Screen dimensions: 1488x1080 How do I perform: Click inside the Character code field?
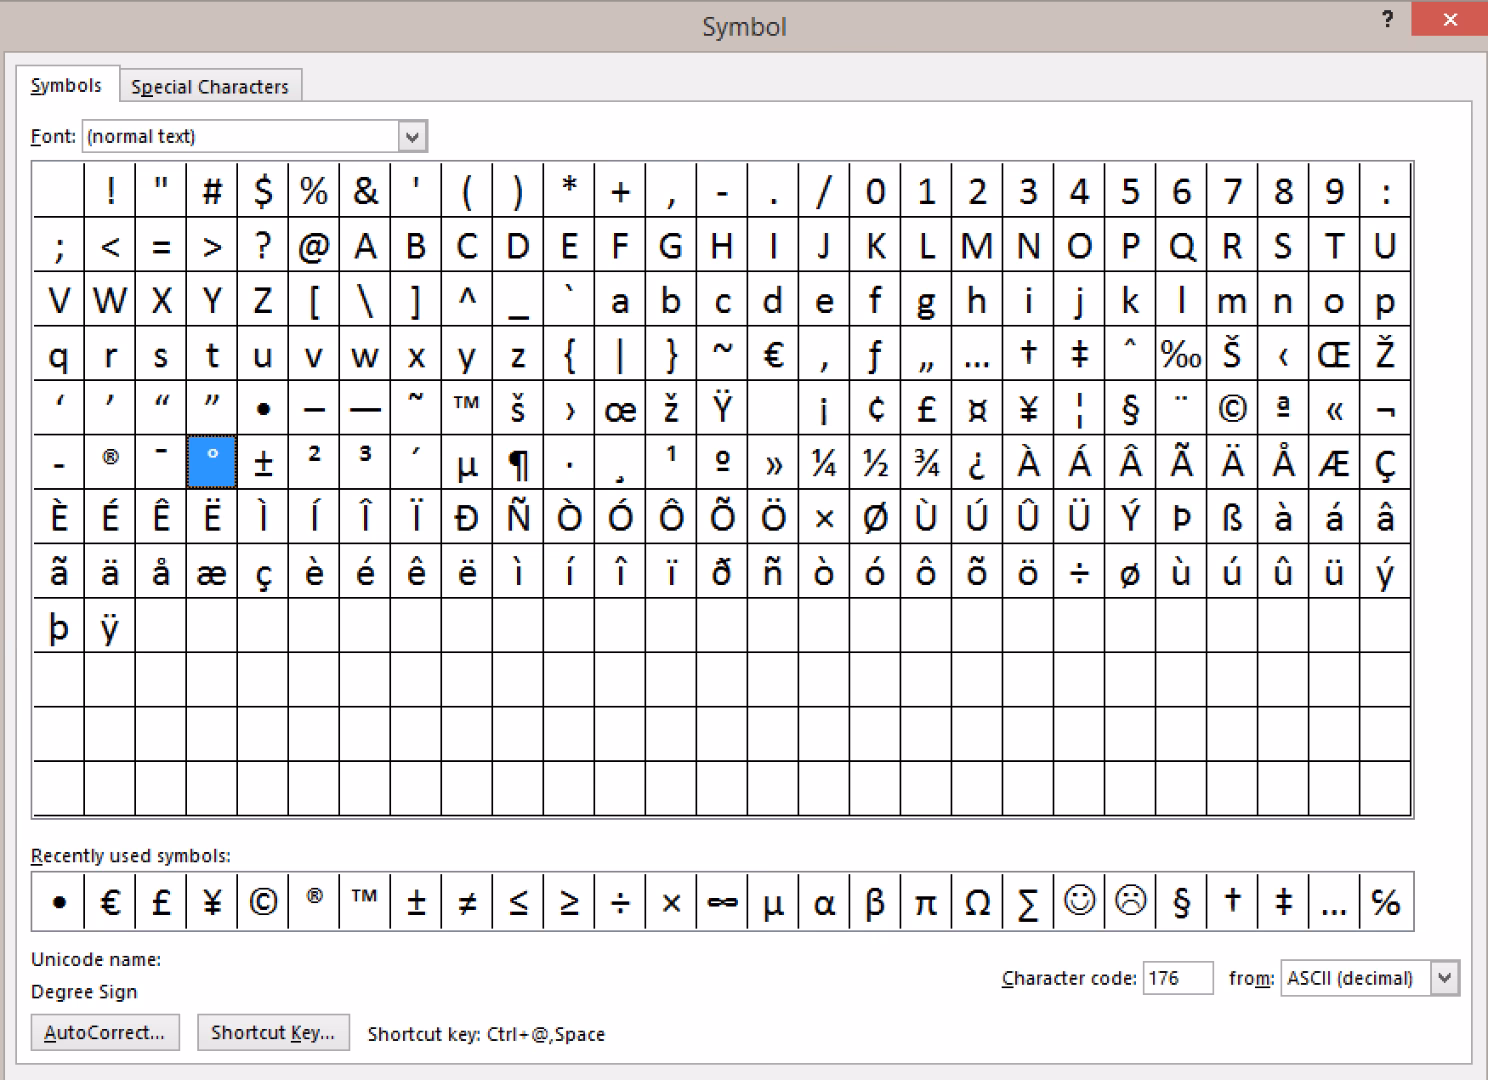point(1178,978)
